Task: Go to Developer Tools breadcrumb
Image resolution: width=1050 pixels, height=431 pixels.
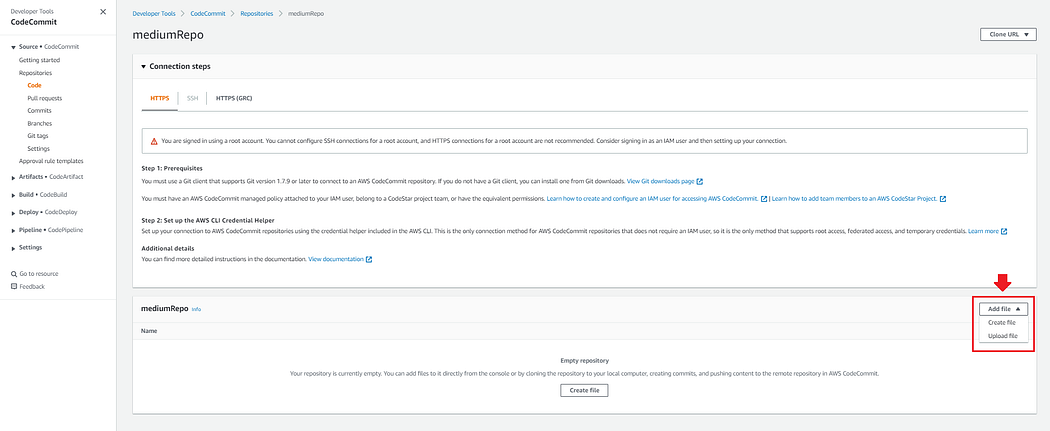Action: click(x=154, y=13)
